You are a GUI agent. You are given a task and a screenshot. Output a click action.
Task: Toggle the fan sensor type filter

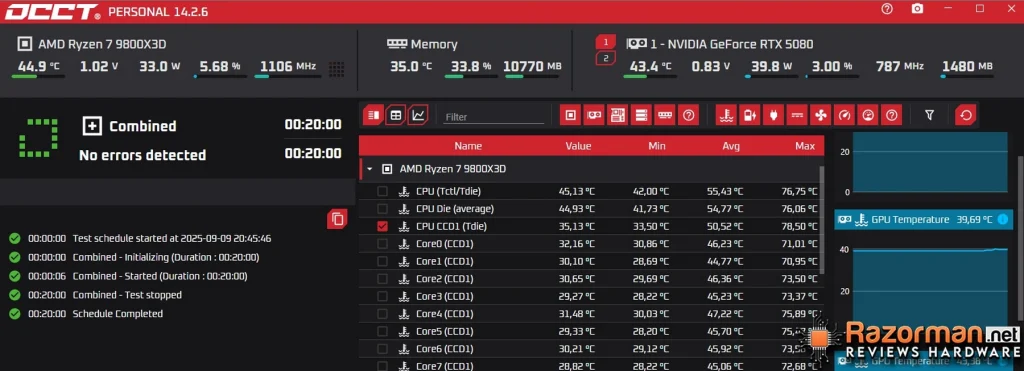tap(820, 115)
